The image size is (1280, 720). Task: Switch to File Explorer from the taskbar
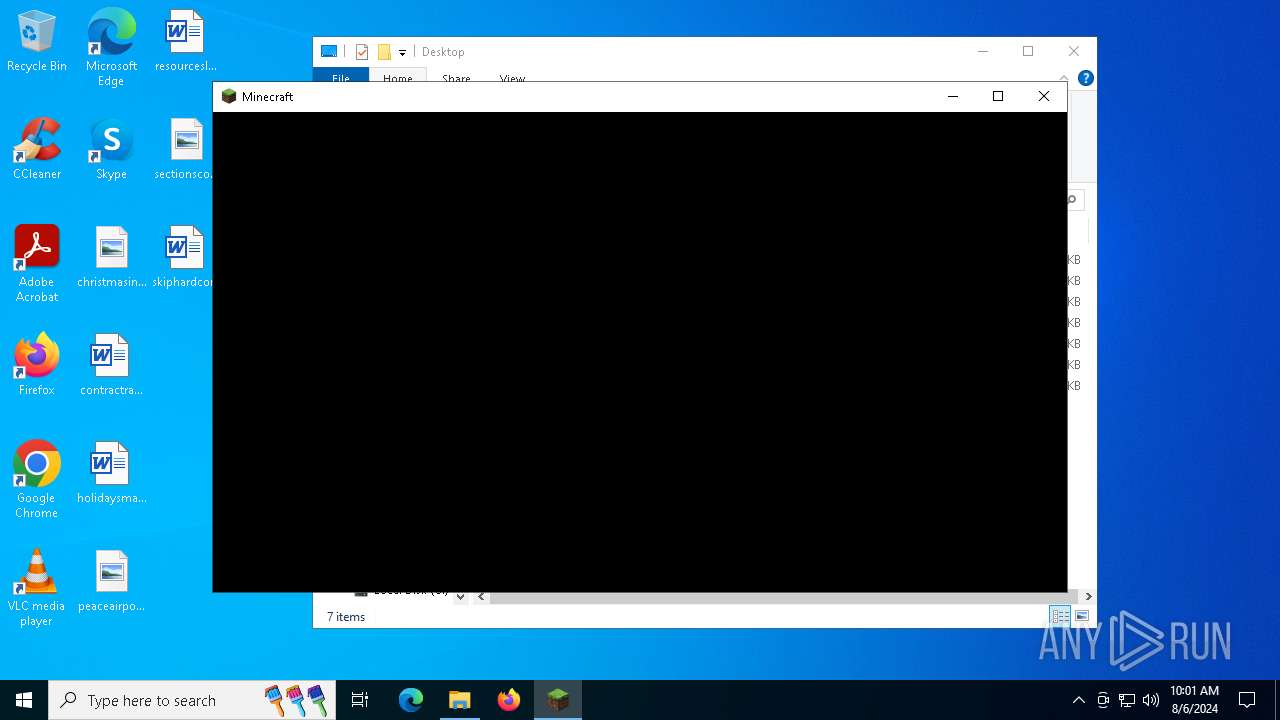pos(460,700)
